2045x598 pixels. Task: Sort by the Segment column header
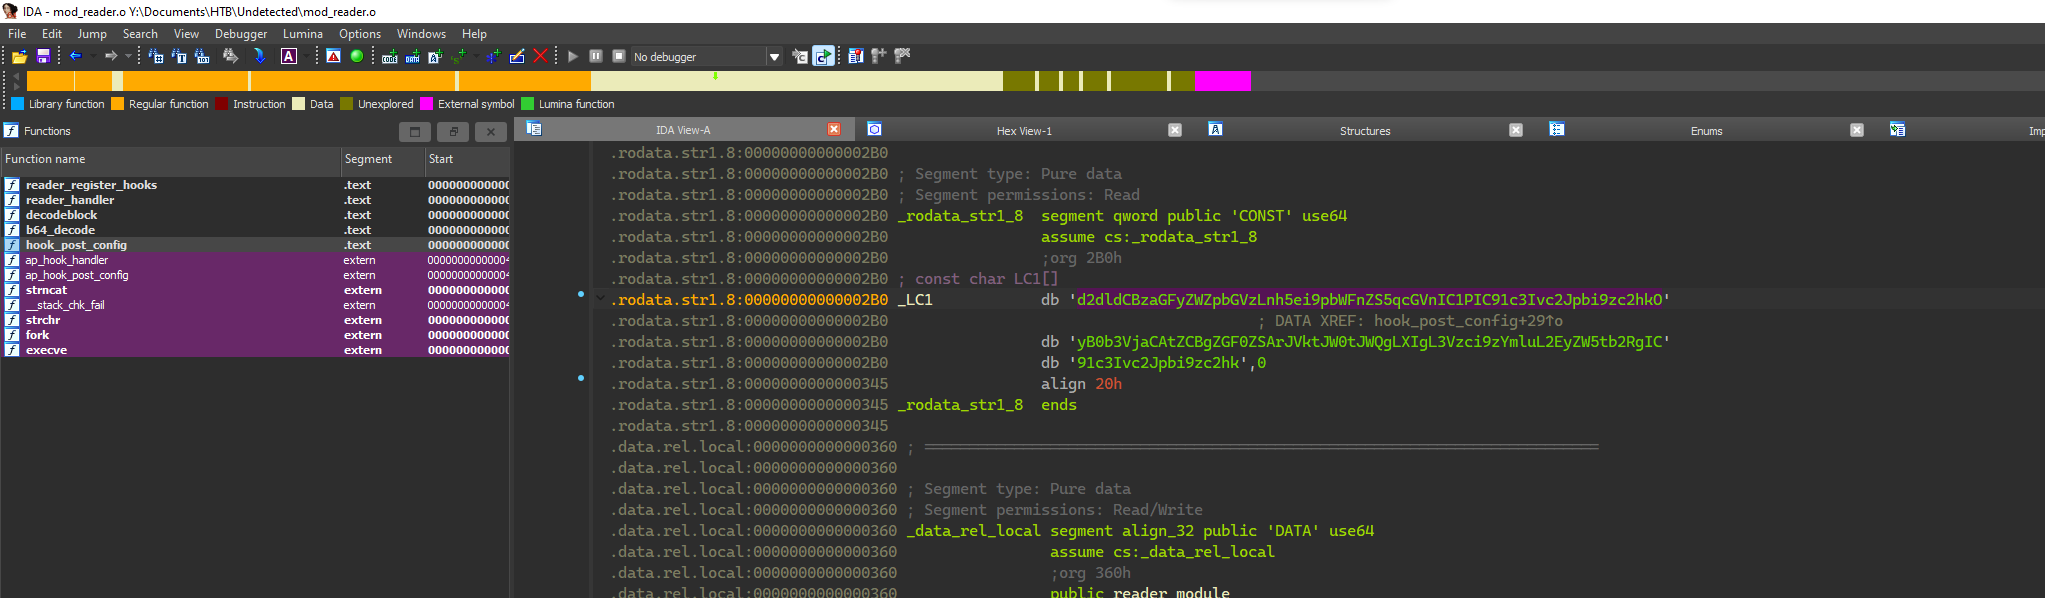tap(368, 159)
